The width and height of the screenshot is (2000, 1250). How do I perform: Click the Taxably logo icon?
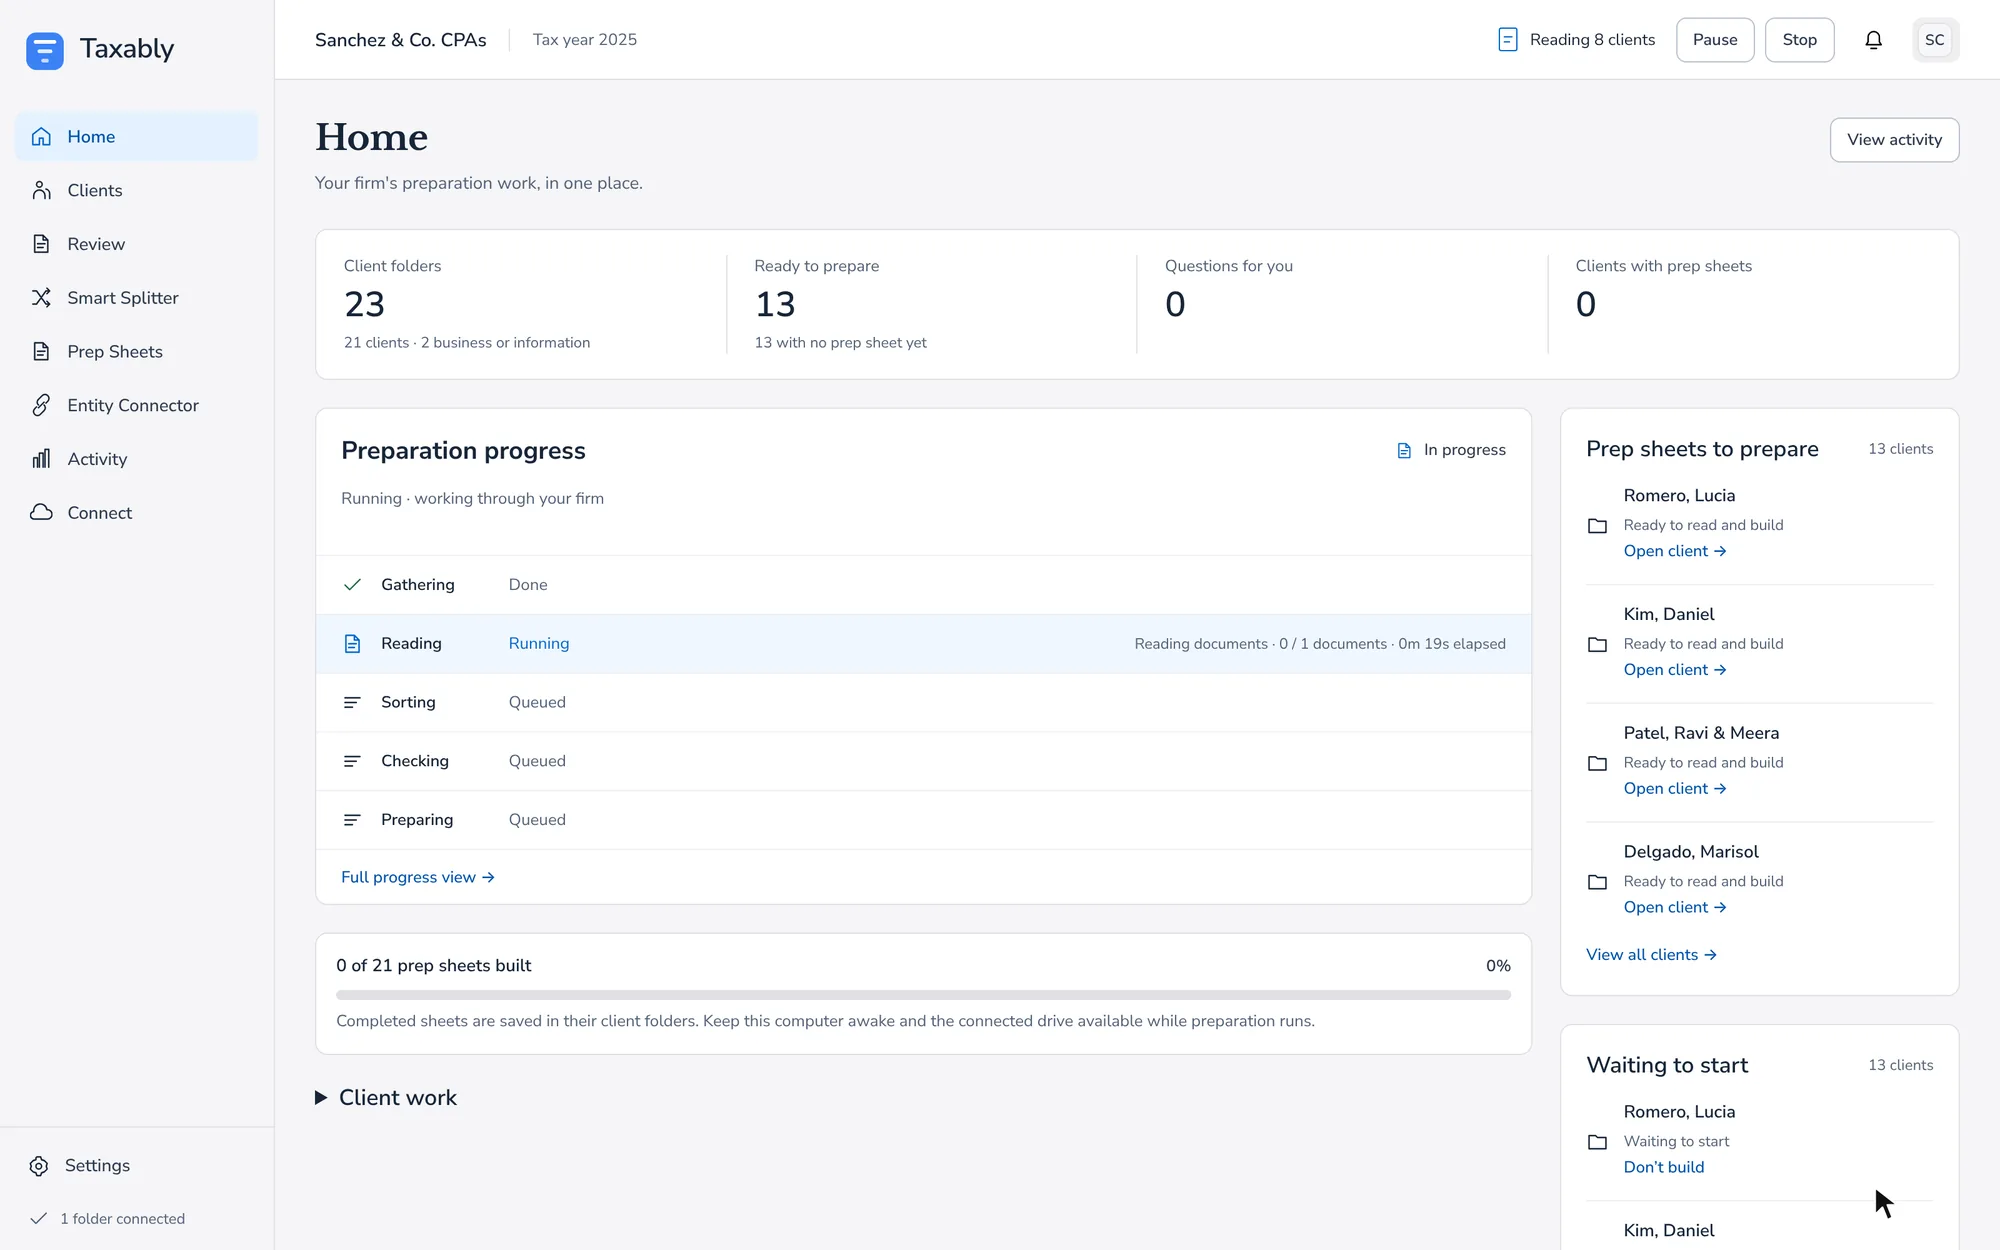[45, 50]
